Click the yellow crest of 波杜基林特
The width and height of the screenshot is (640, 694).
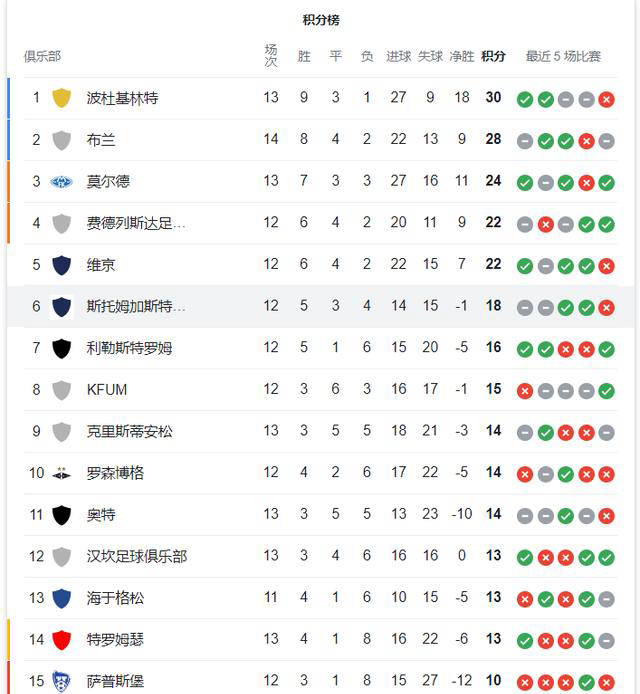point(62,98)
